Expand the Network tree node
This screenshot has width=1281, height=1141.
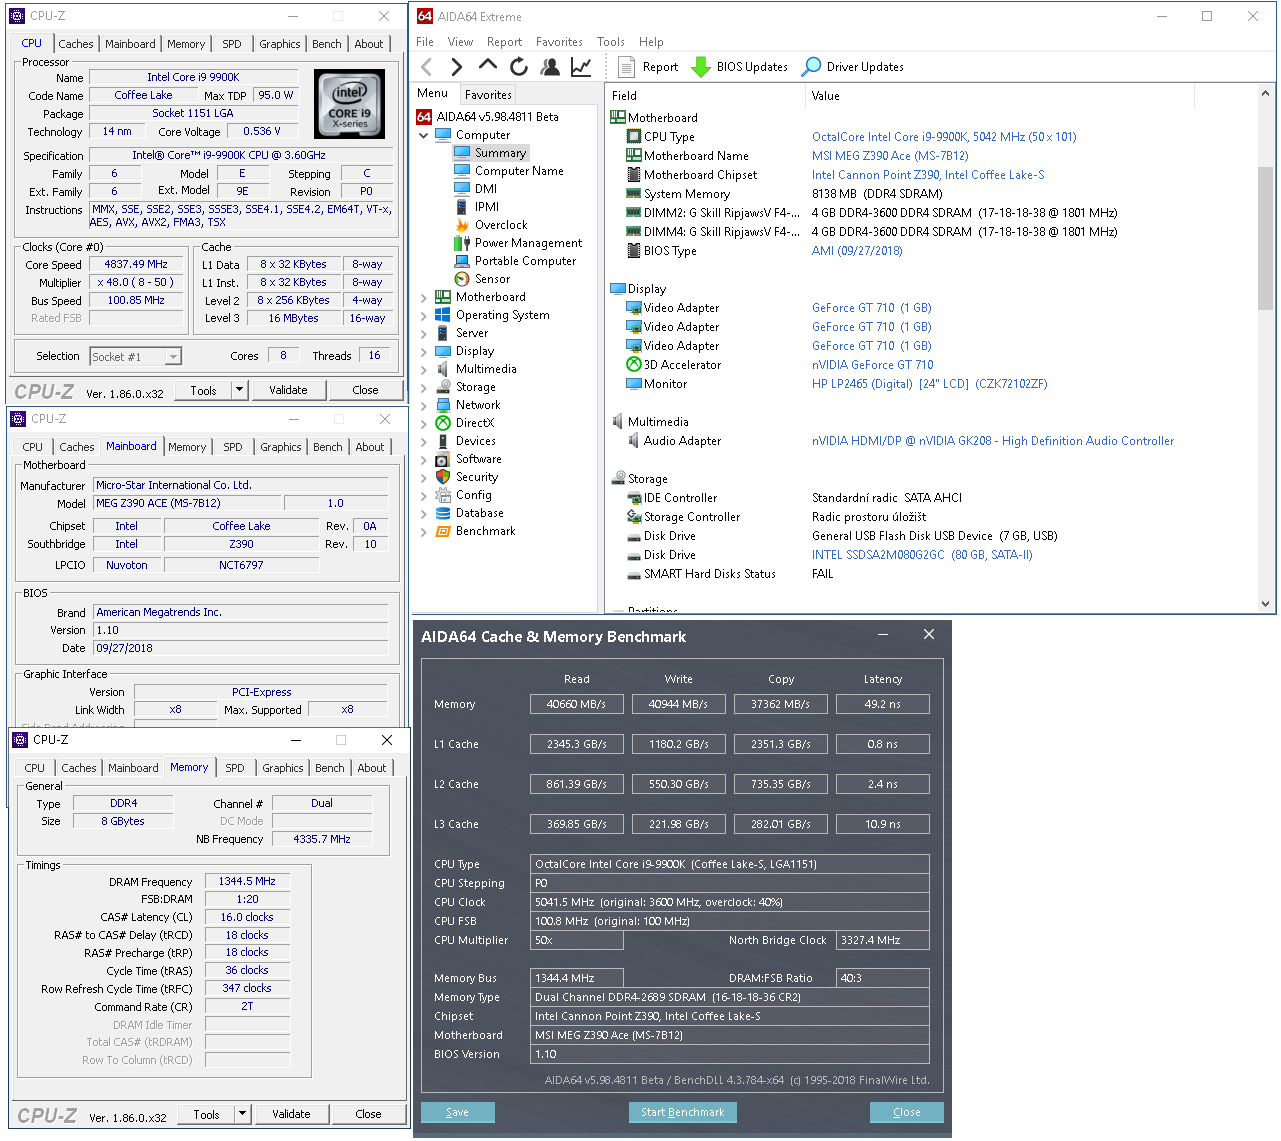[424, 405]
